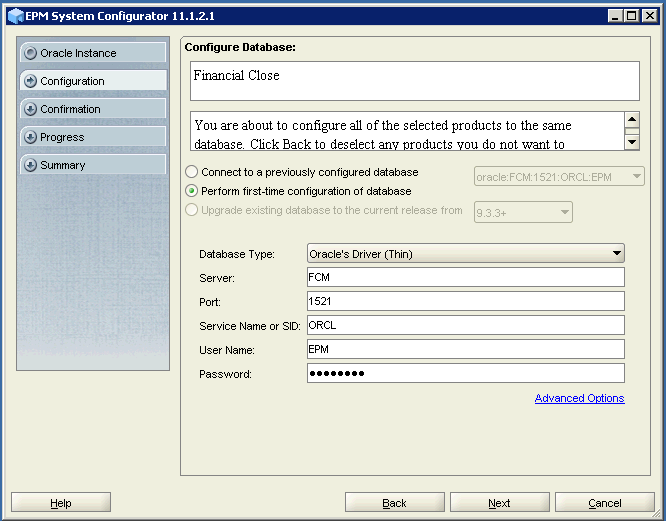The height and width of the screenshot is (521, 666).
Task: Select the Summary step label in sidebar
Action: 63,165
